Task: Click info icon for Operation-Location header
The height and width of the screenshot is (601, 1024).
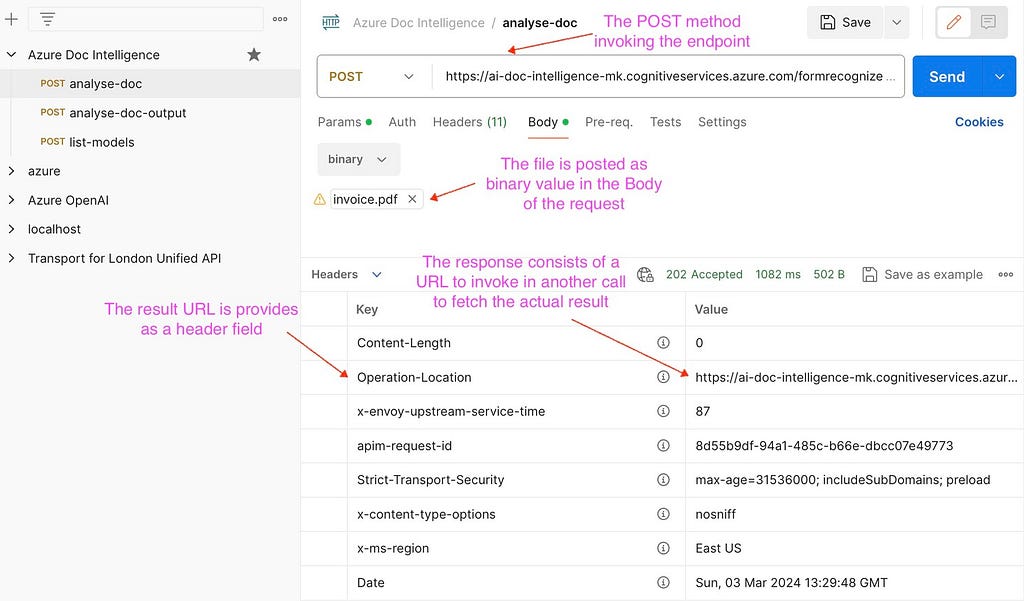Action: pyautogui.click(x=663, y=377)
